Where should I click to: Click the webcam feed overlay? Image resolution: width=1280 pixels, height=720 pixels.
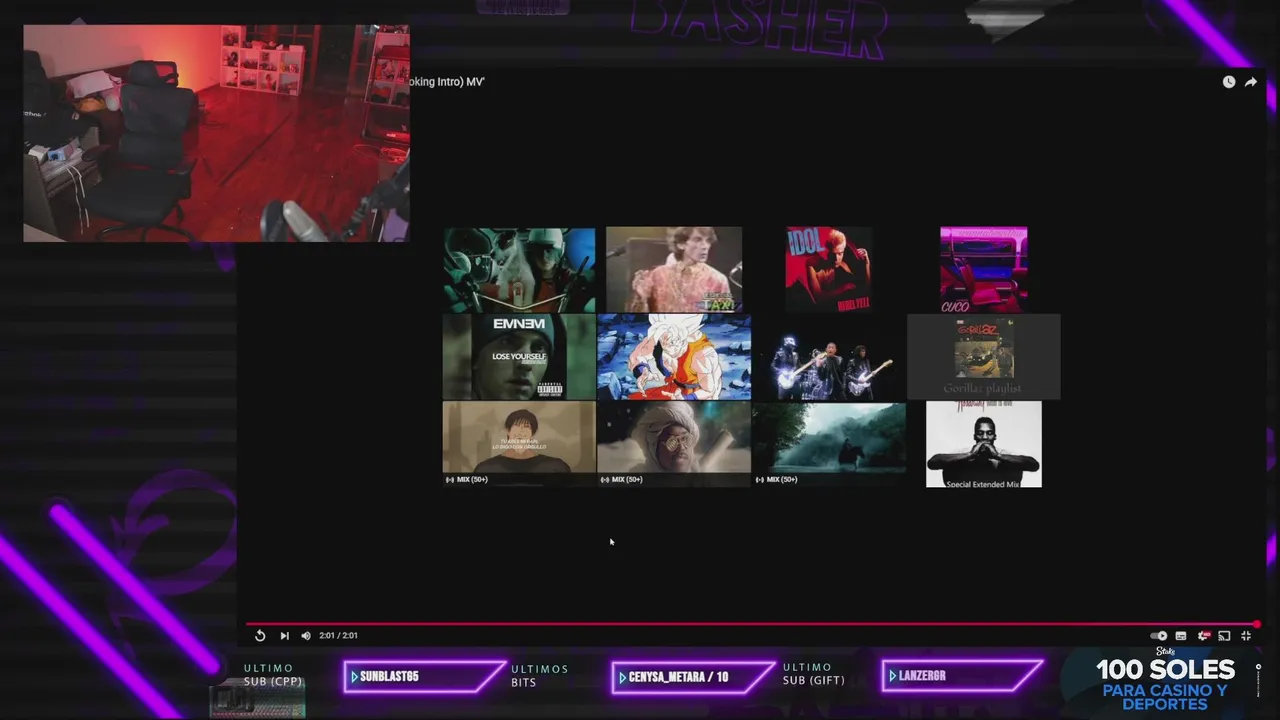[x=216, y=133]
